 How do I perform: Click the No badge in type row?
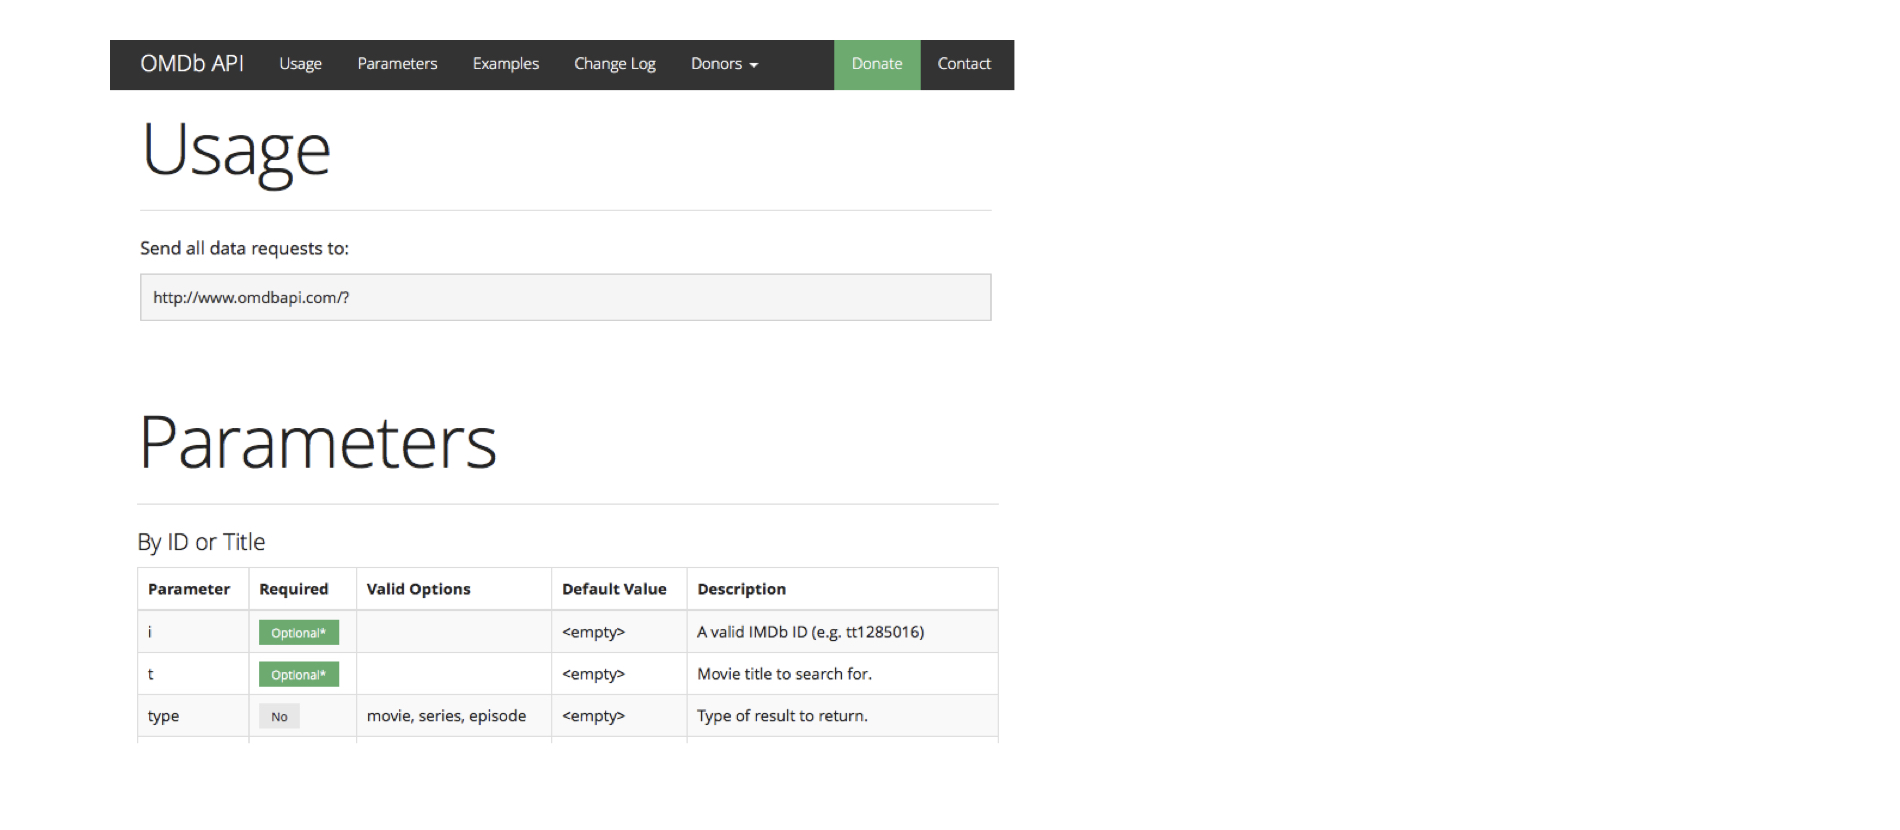pyautogui.click(x=279, y=716)
